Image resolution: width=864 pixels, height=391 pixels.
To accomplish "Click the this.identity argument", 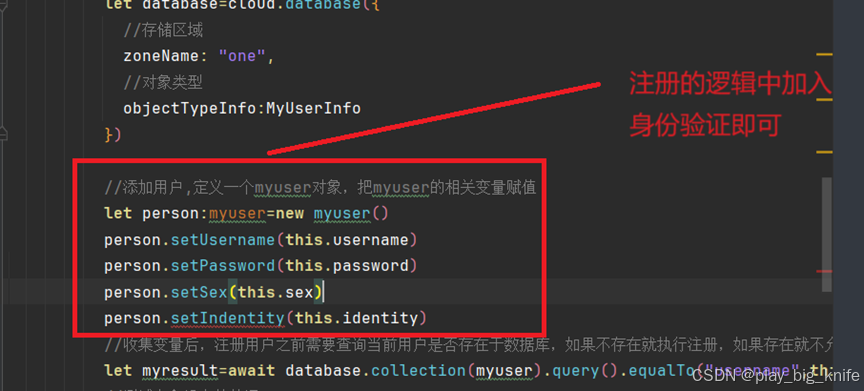I will (x=357, y=318).
